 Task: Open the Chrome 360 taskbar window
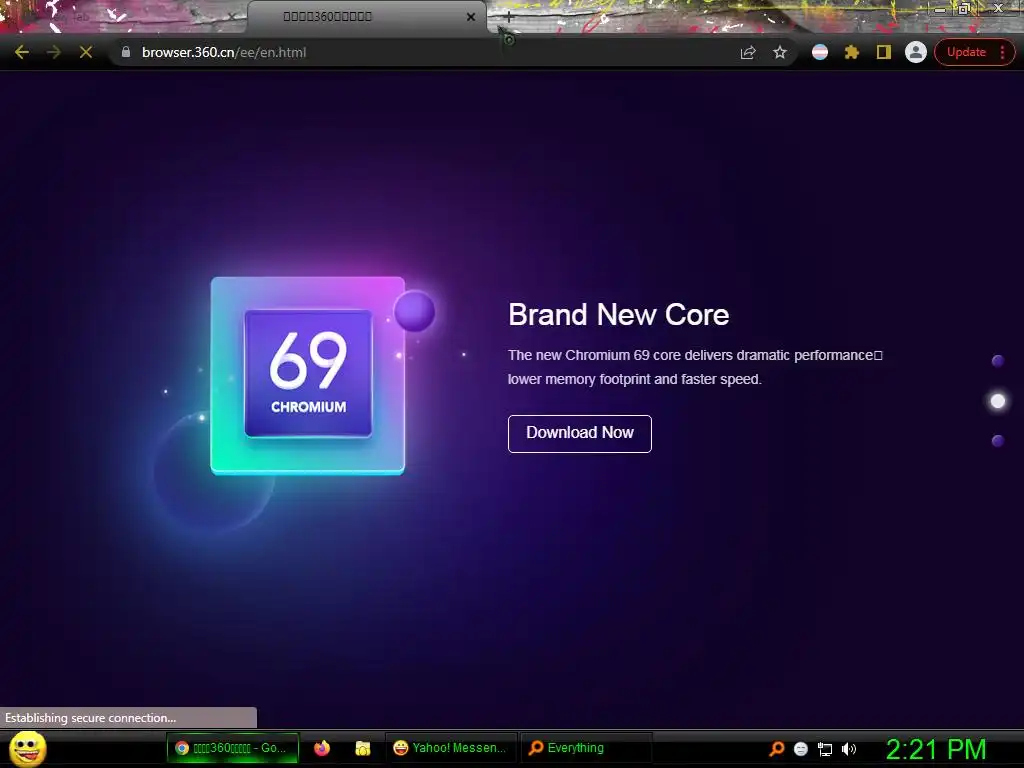[233, 748]
